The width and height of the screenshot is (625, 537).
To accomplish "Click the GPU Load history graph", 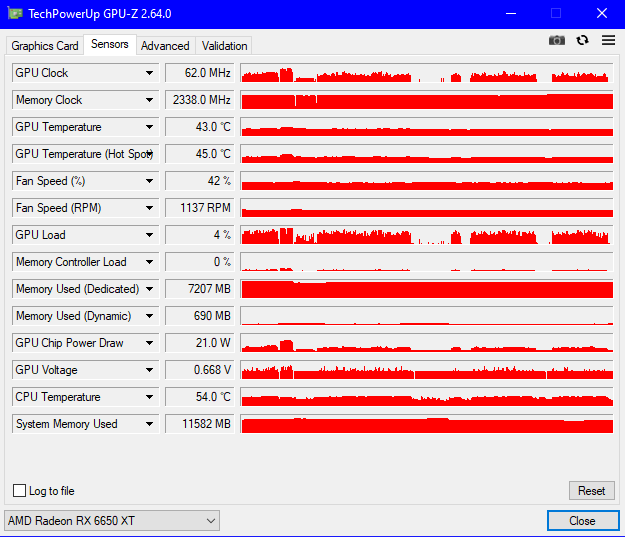I will tap(427, 235).
